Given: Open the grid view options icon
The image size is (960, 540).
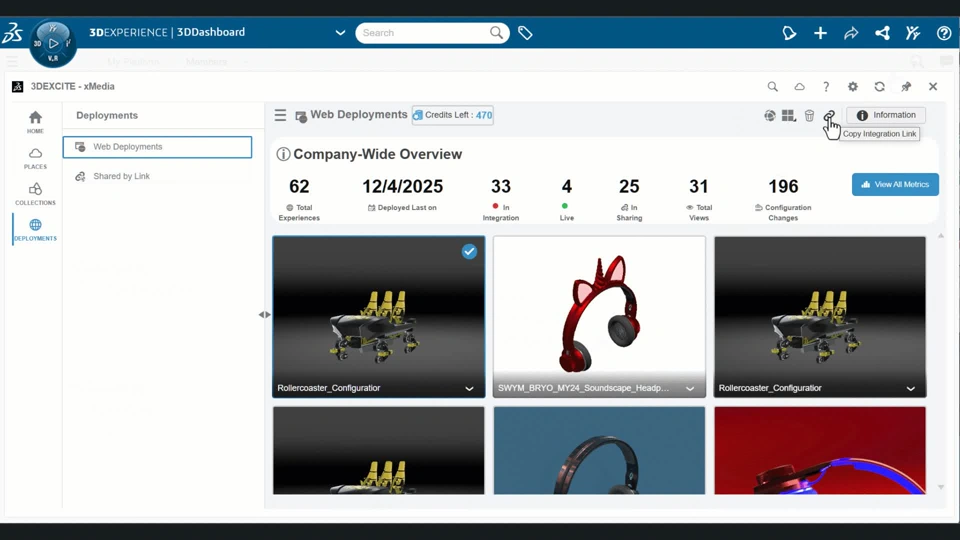Looking at the screenshot, I should pyautogui.click(x=789, y=116).
